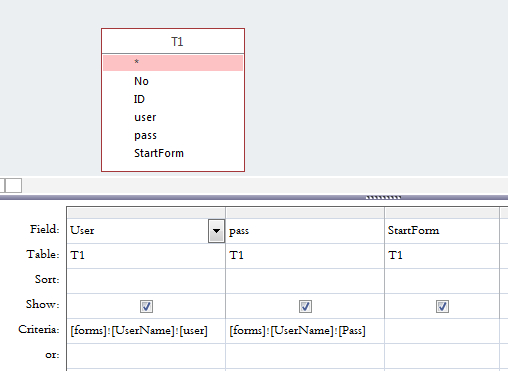
Task: Click Table cell T1 under User column
Action: click(x=146, y=256)
